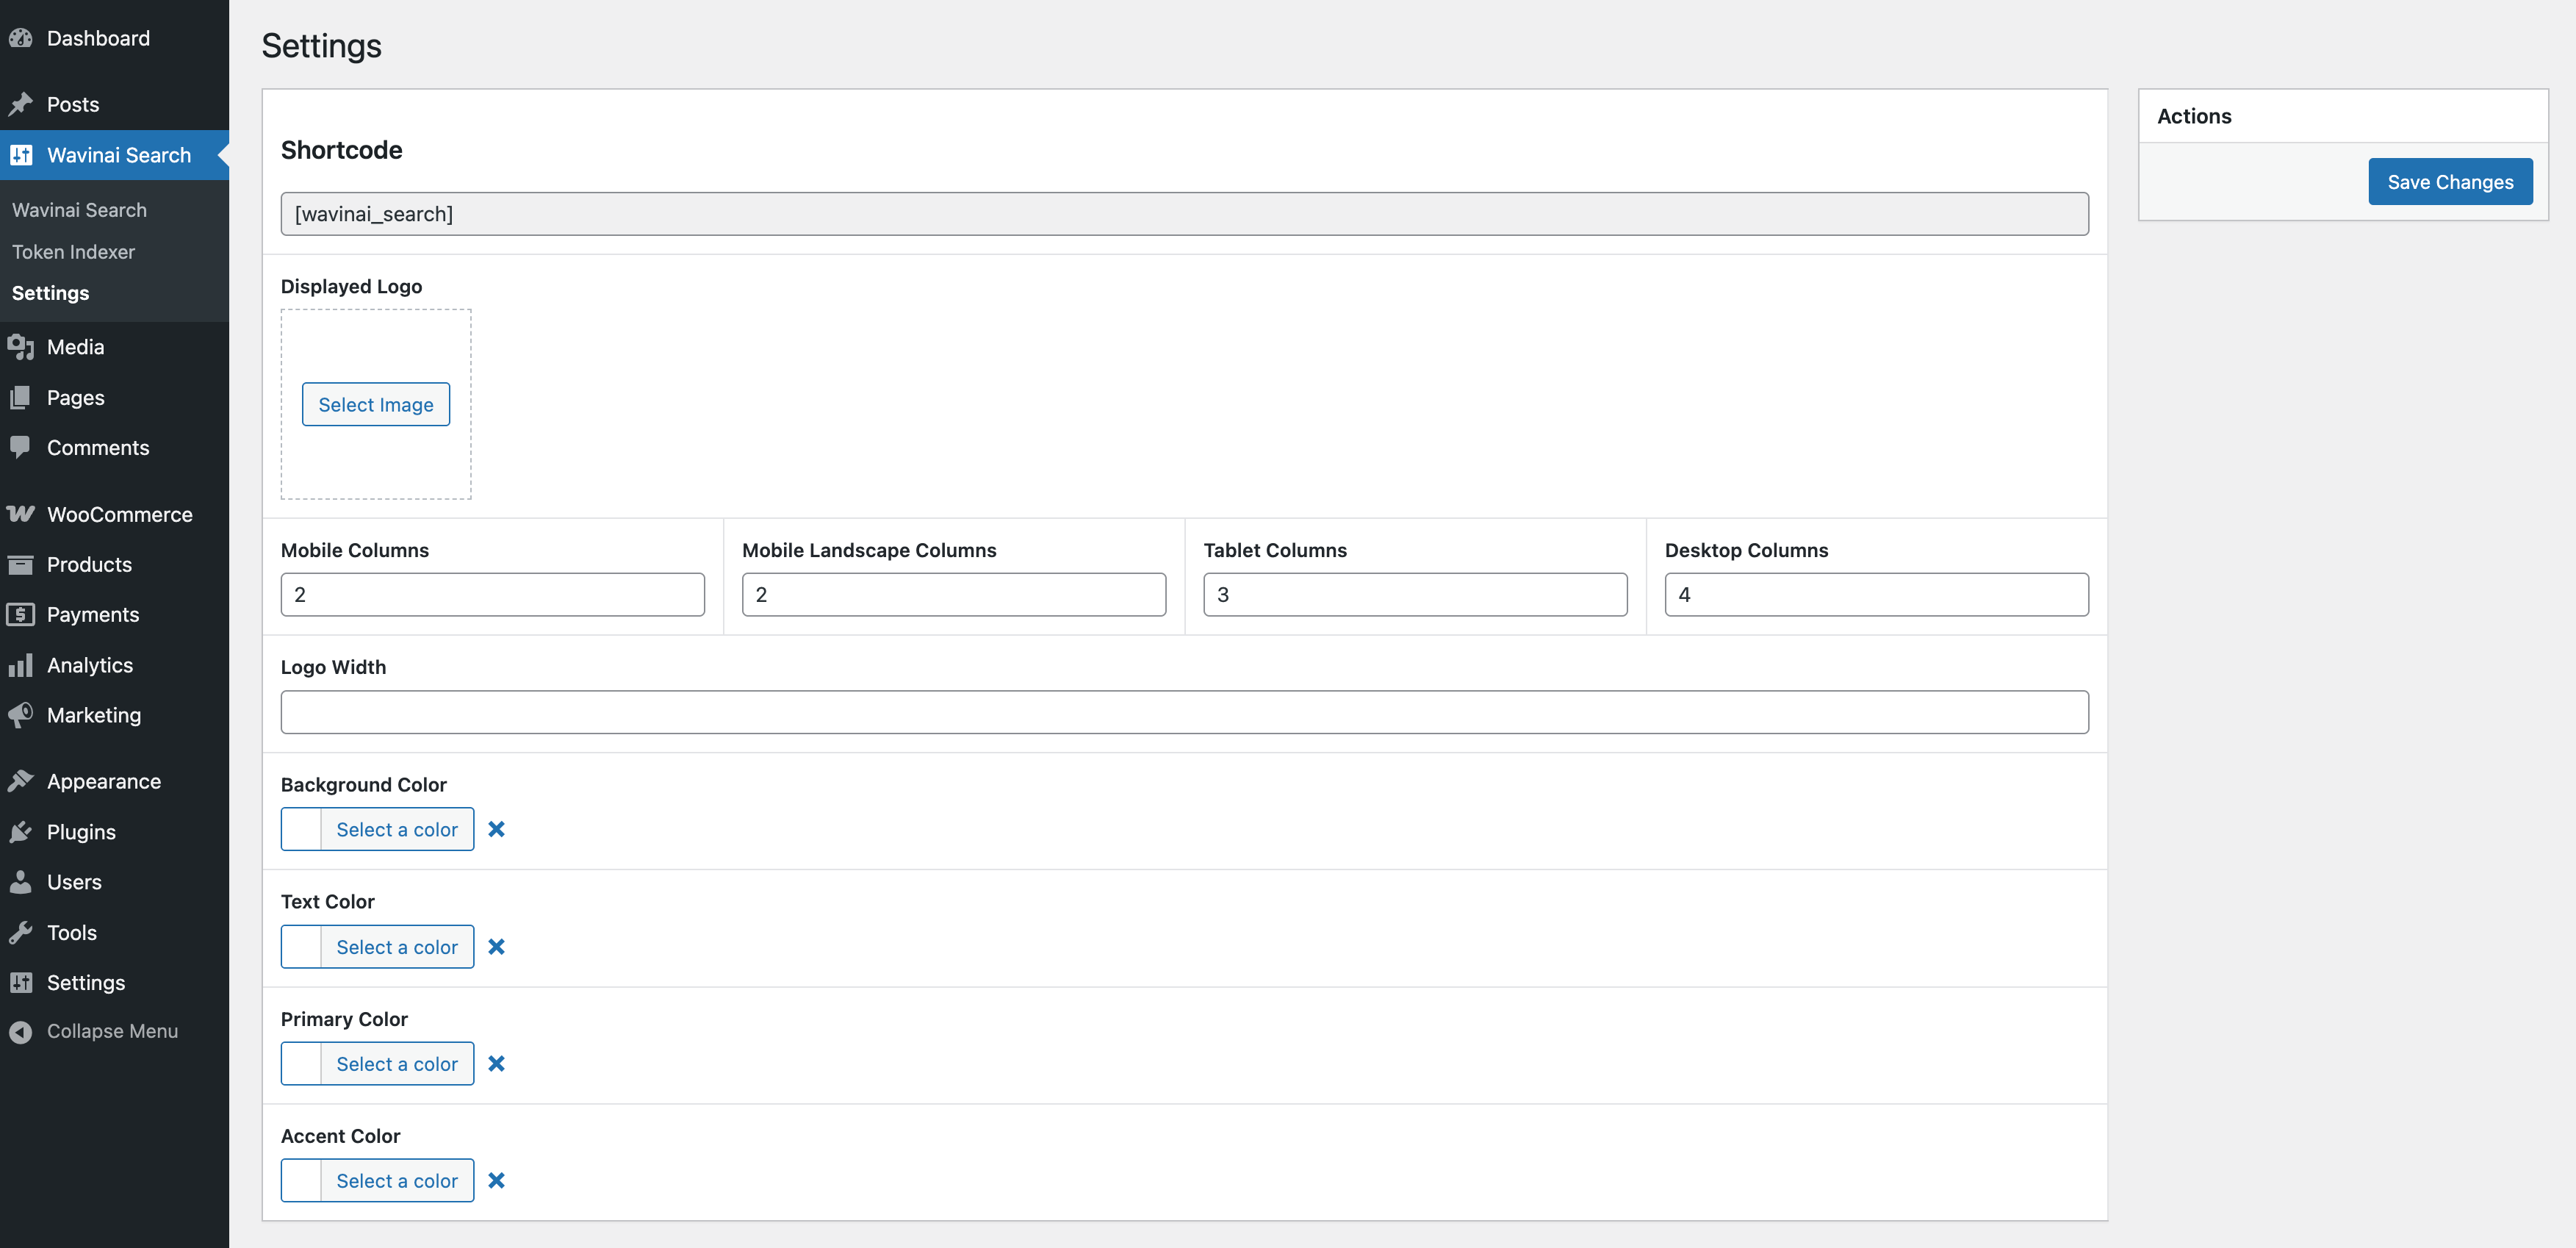Open the Token Indexer submenu page

click(73, 252)
